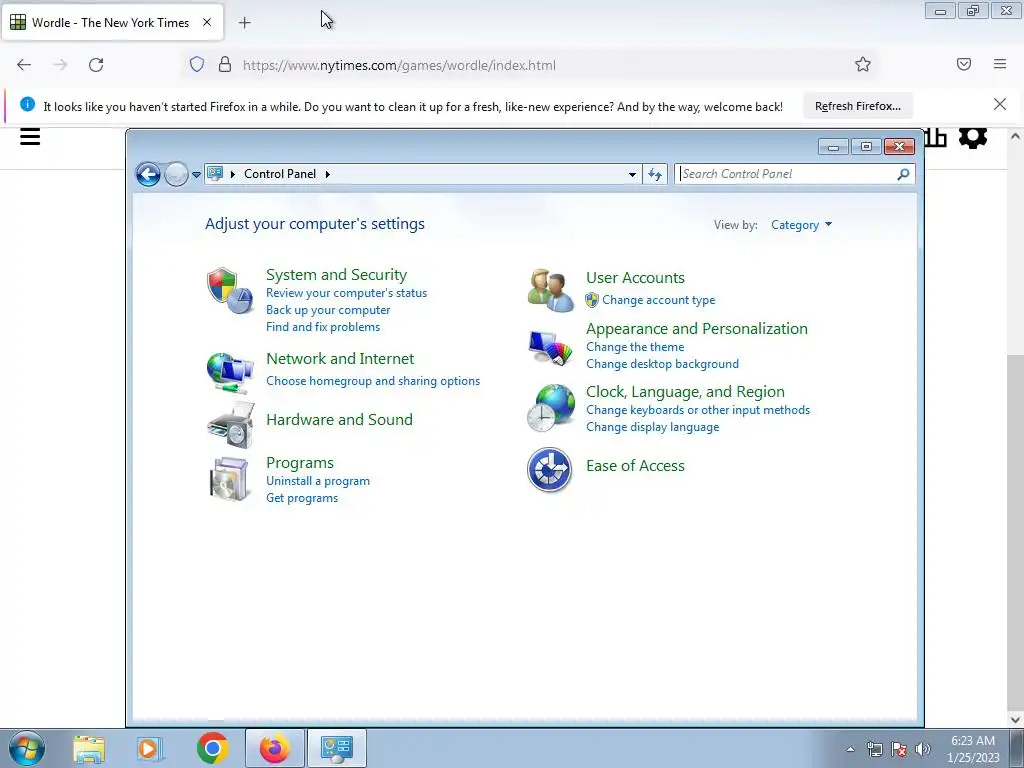Expand the View by Category dropdown
This screenshot has height=768, width=1024.
pyautogui.click(x=801, y=225)
